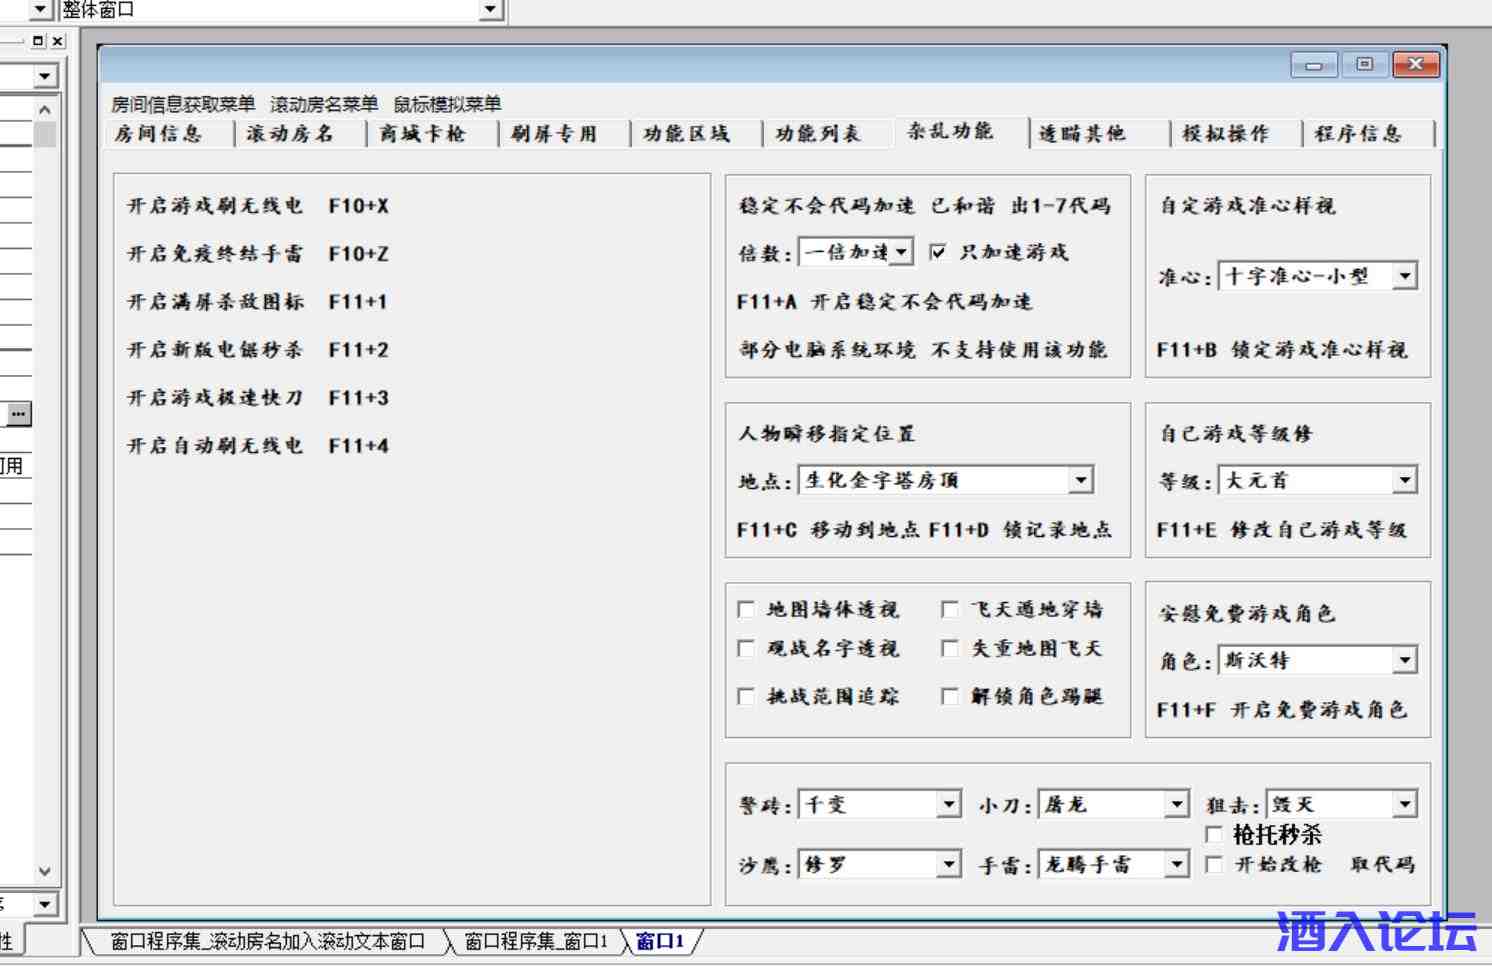1492x966 pixels.
Task: Expand the 准心 crosshair style dropdown
Action: tap(1405, 276)
